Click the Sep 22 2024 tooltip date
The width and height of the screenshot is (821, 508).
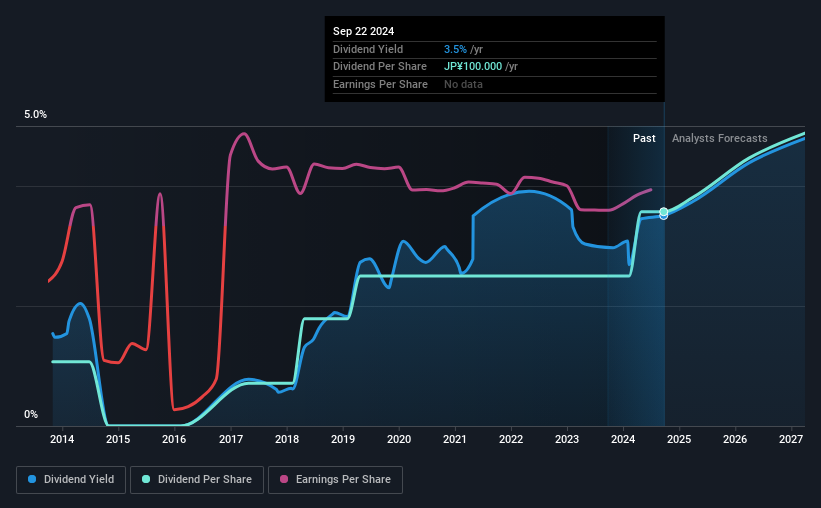coord(363,31)
